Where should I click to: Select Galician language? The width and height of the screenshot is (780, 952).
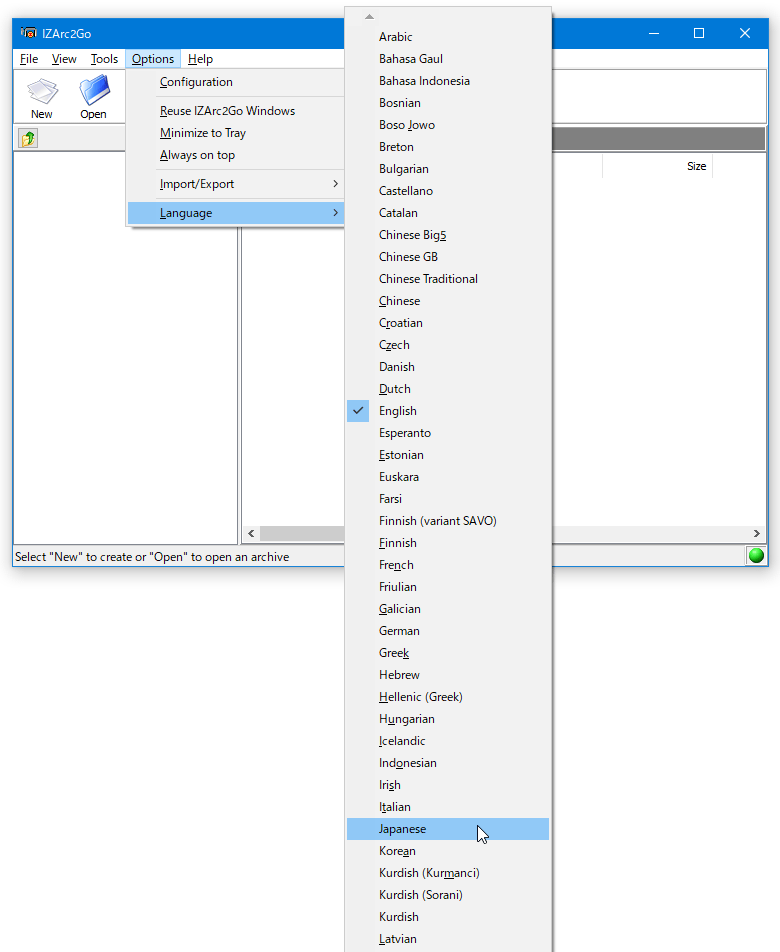(x=448, y=609)
